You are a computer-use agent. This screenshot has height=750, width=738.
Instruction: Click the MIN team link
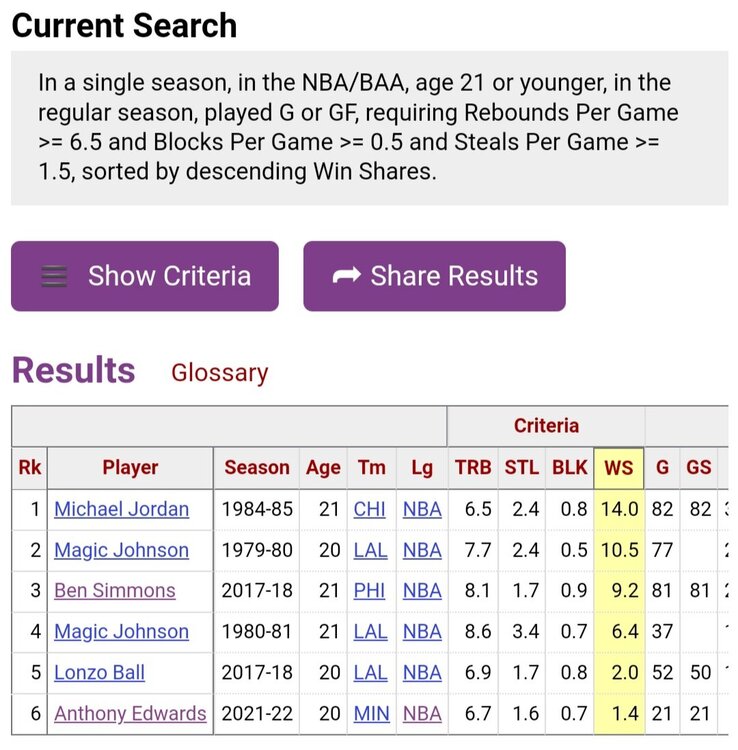pyautogui.click(x=370, y=713)
